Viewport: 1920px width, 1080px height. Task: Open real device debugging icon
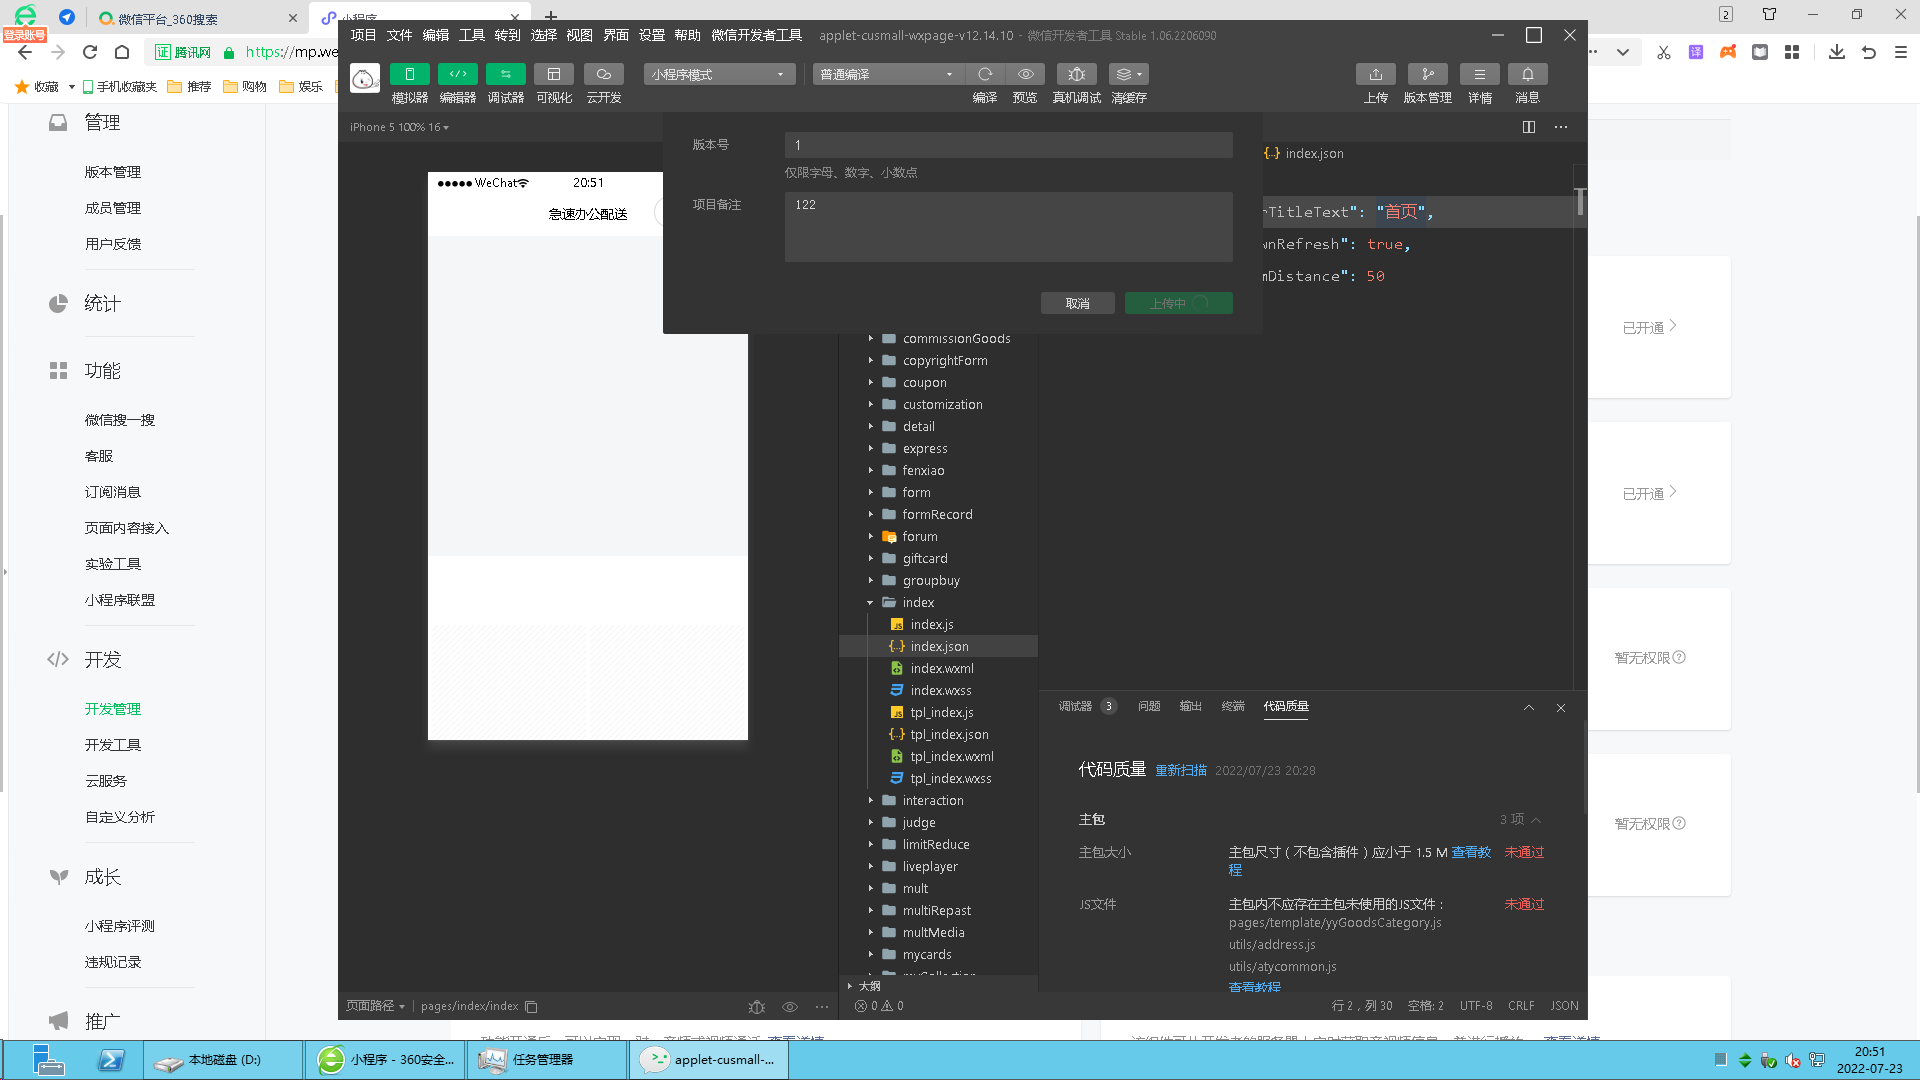point(1076,74)
